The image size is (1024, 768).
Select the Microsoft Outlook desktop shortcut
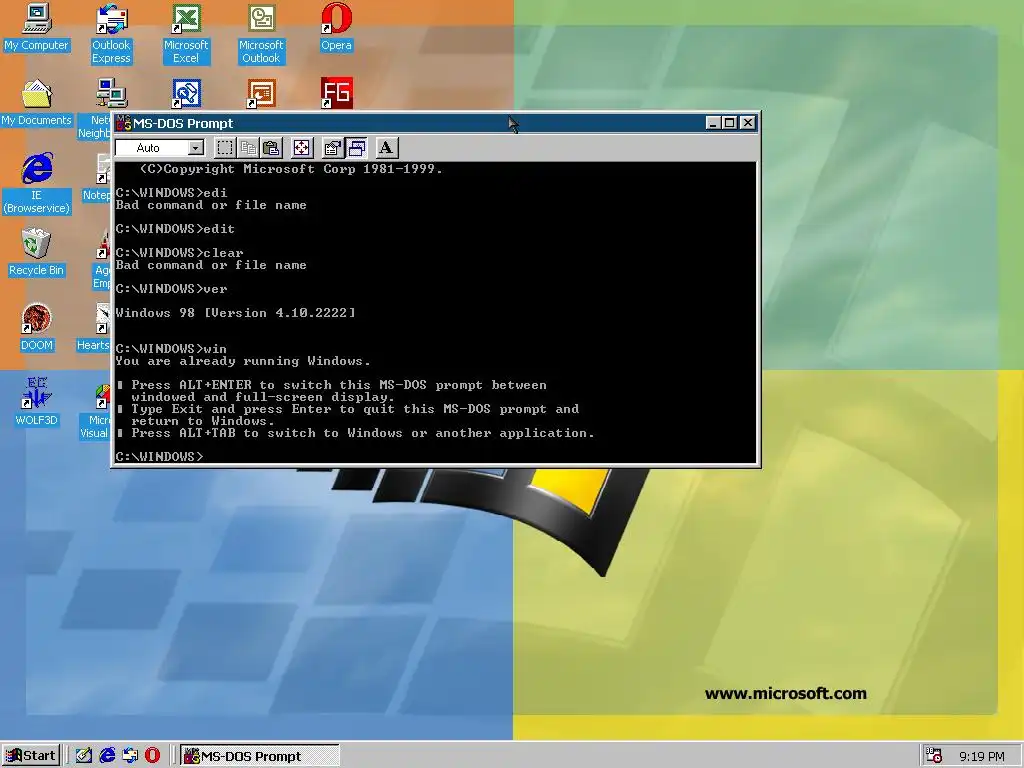coord(261,34)
